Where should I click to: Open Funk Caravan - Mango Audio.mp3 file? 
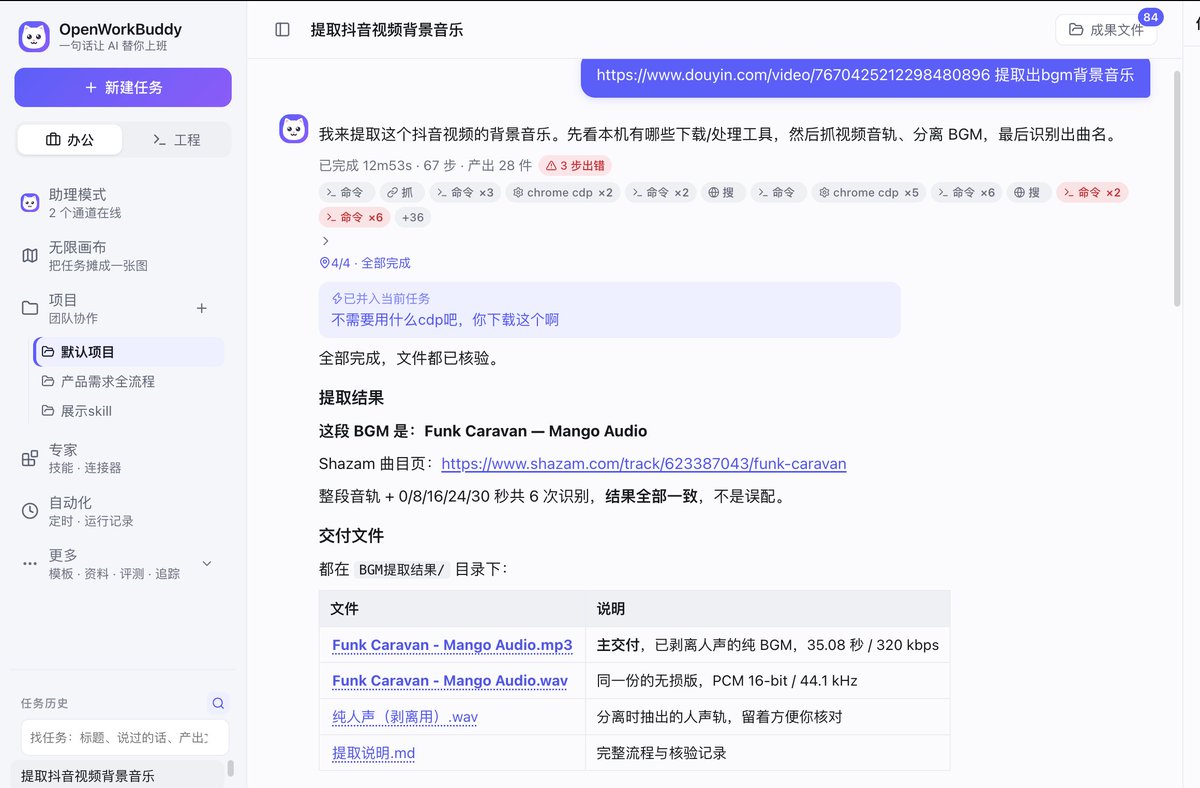[452, 645]
